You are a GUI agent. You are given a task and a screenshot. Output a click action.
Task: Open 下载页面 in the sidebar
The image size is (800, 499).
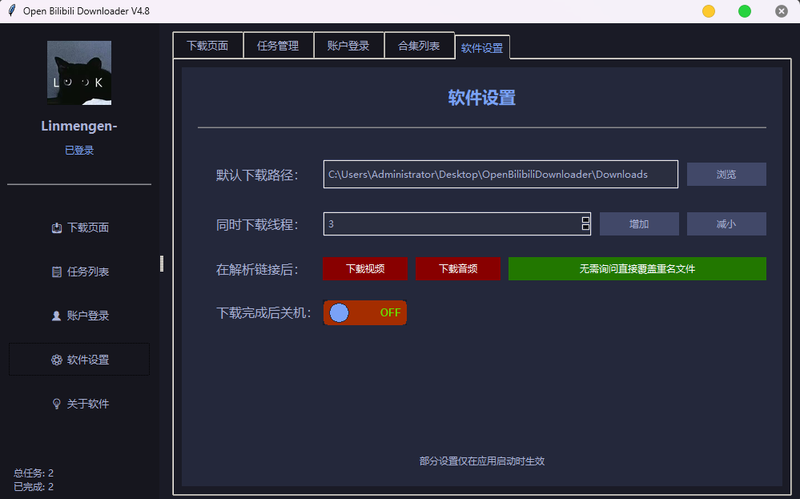click(80, 228)
